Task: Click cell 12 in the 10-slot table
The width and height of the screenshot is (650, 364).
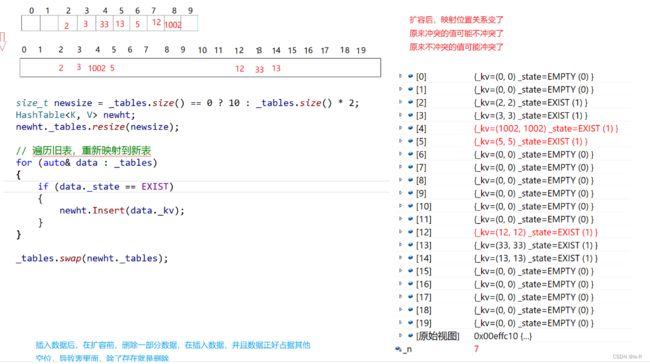Action: tap(156, 22)
